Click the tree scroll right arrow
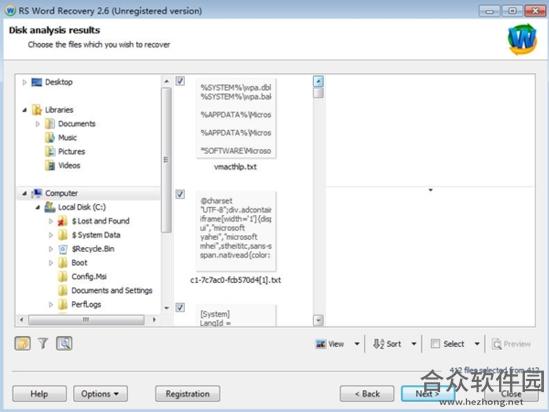The height and width of the screenshot is (412, 549). click(x=154, y=320)
